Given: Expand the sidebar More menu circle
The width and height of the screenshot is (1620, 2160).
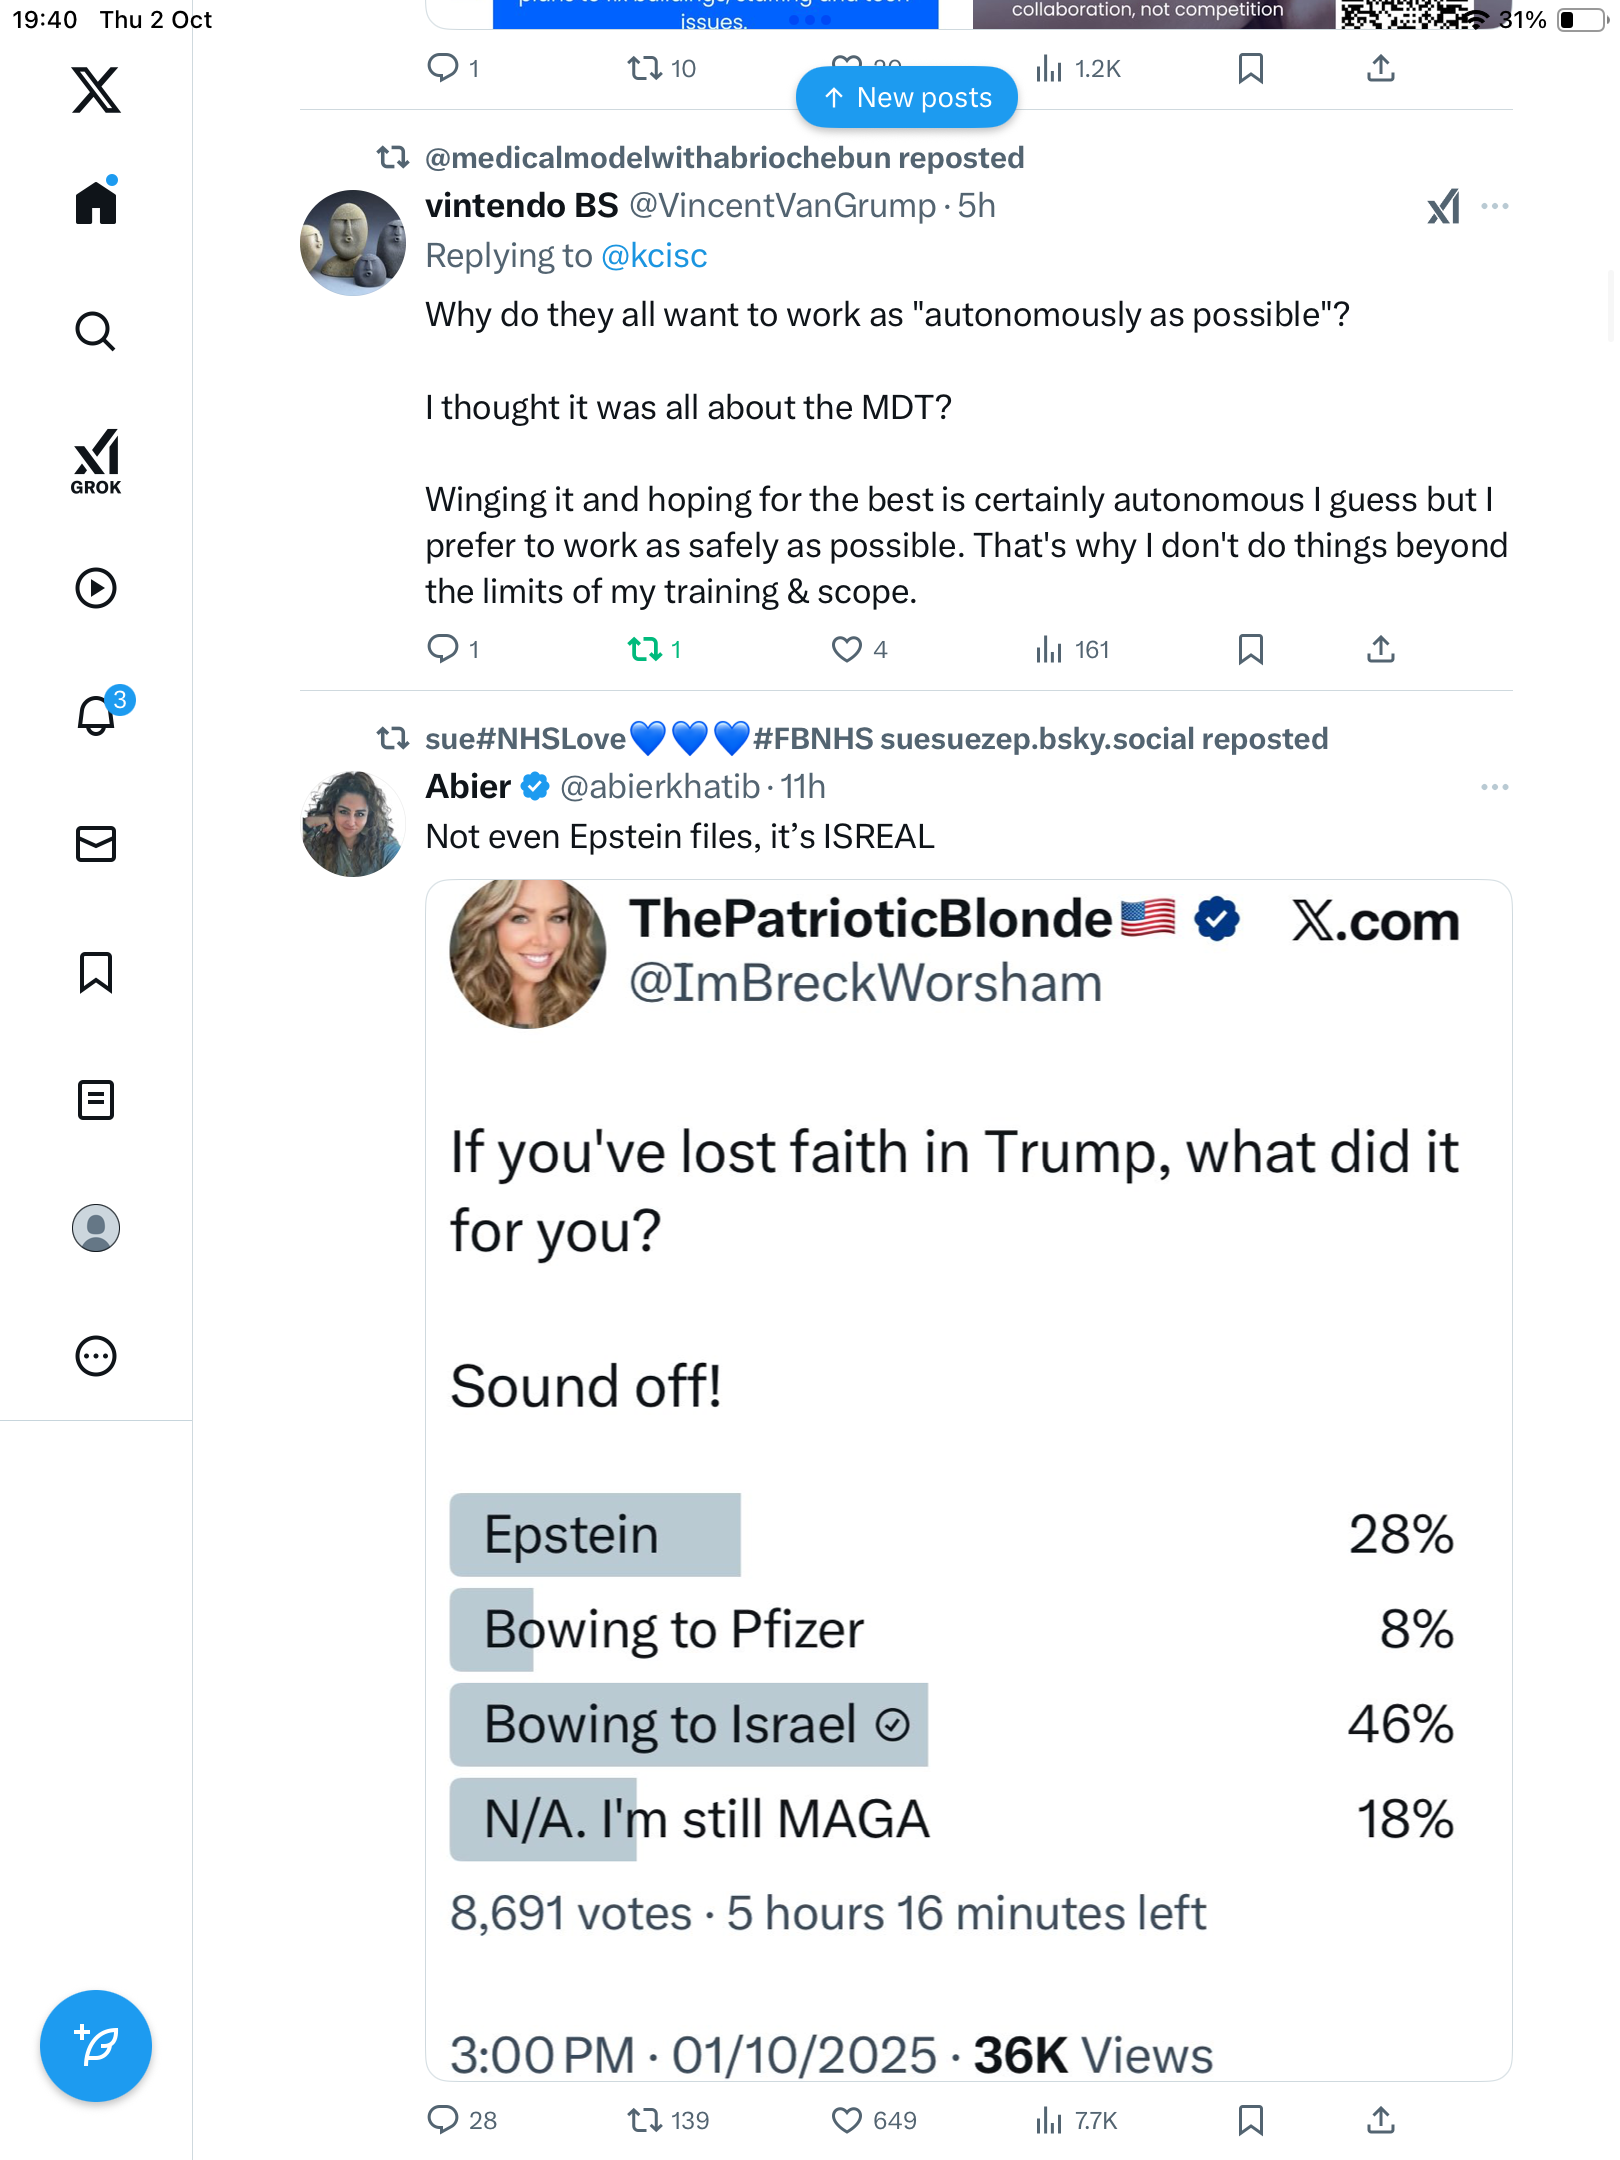Looking at the screenshot, I should click(x=96, y=1356).
